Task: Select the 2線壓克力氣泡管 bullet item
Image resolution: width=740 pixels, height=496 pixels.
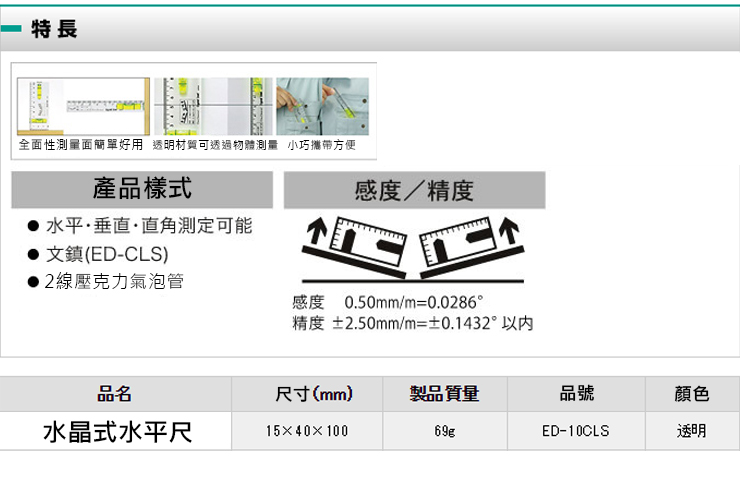Action: (x=114, y=281)
